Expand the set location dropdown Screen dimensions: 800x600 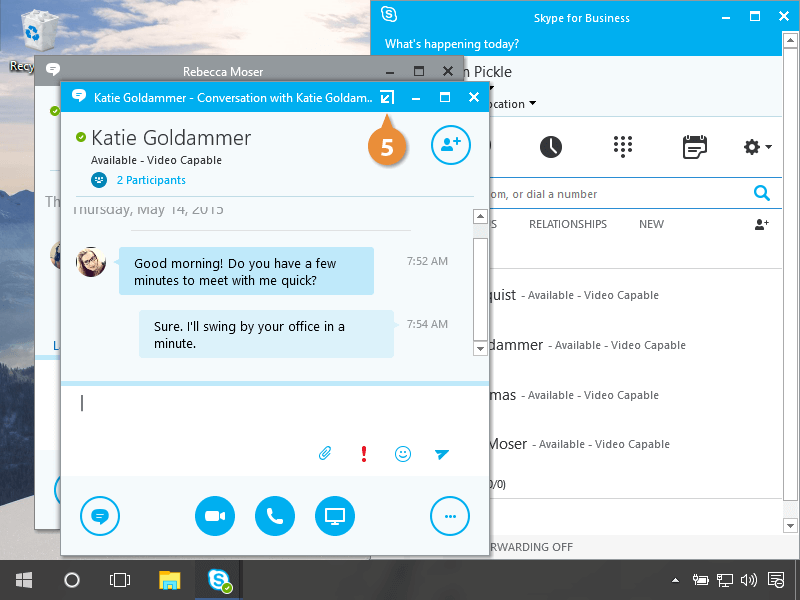click(532, 104)
